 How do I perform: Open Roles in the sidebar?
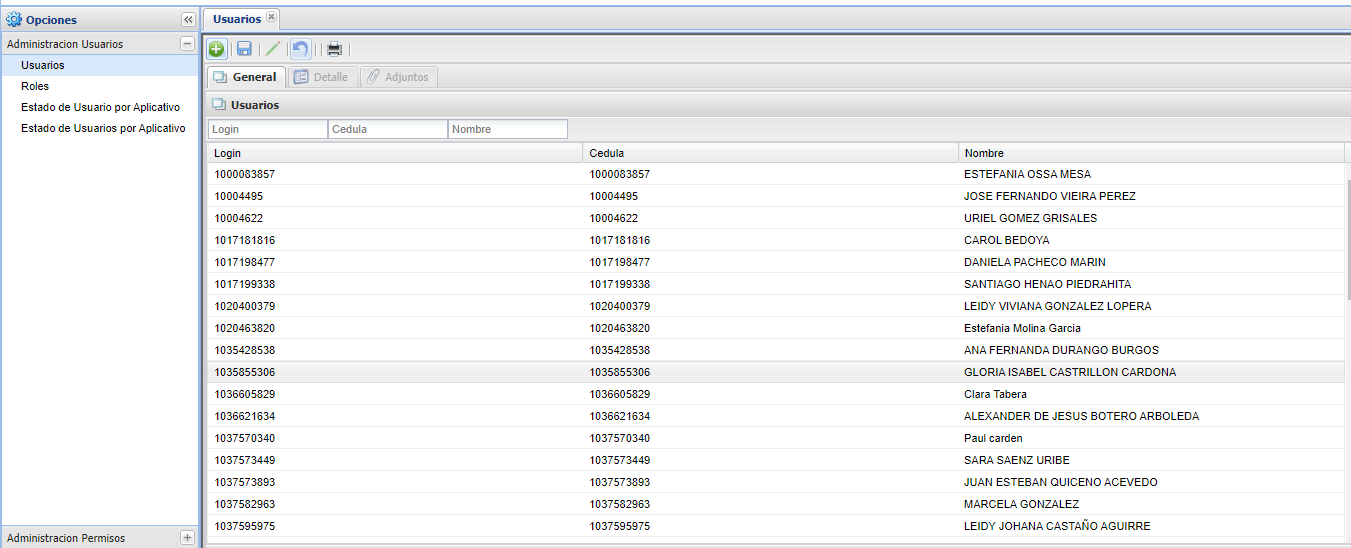click(35, 86)
